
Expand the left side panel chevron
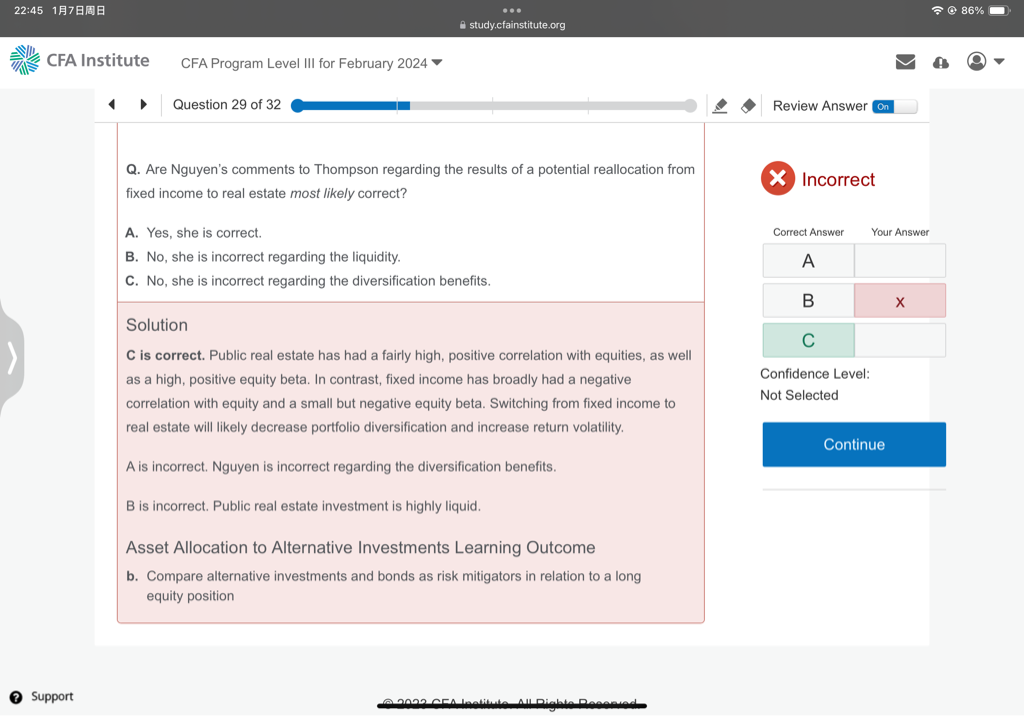pos(12,356)
